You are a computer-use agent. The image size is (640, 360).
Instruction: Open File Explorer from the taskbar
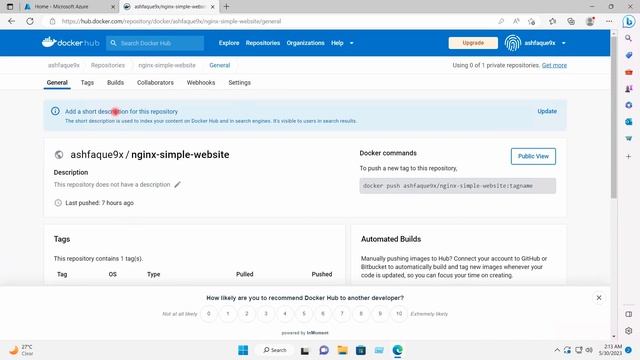point(342,350)
